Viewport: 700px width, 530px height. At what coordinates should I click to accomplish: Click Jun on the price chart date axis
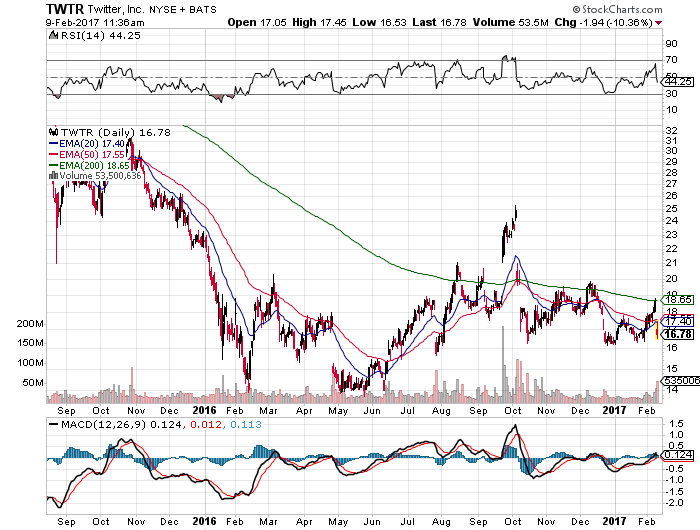[x=371, y=411]
